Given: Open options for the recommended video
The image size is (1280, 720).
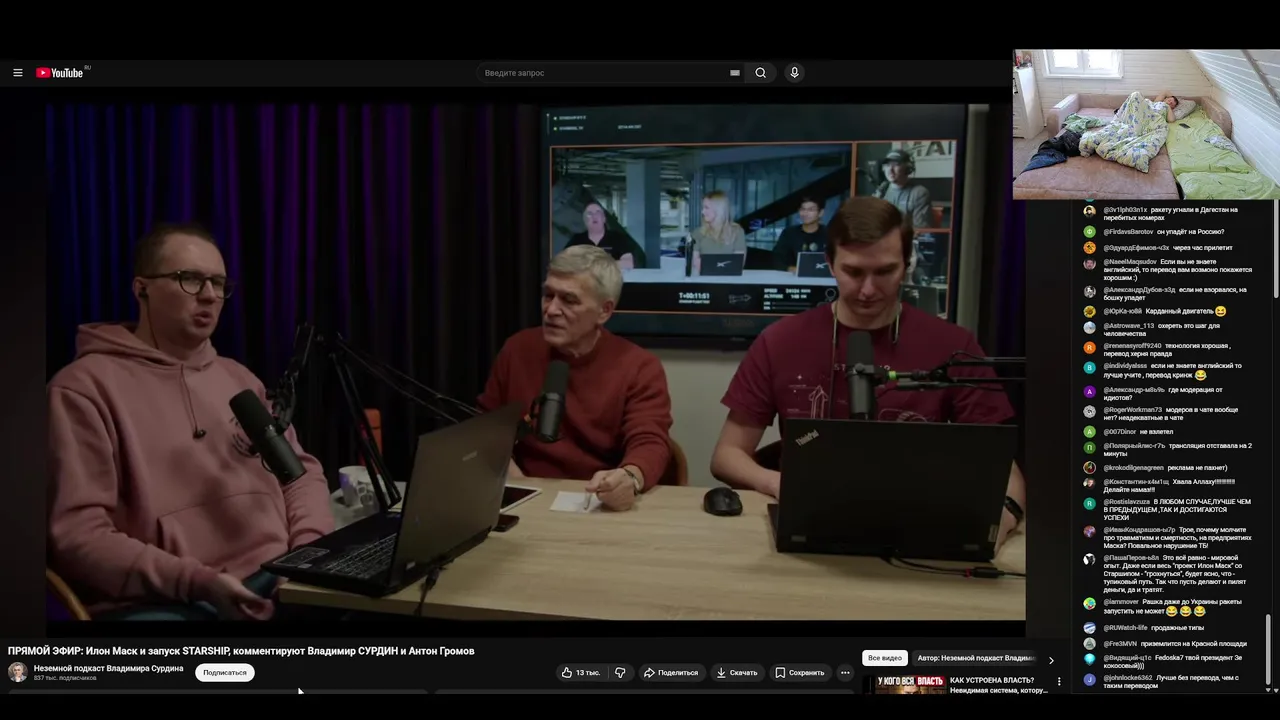Looking at the screenshot, I should pos(1059,682).
